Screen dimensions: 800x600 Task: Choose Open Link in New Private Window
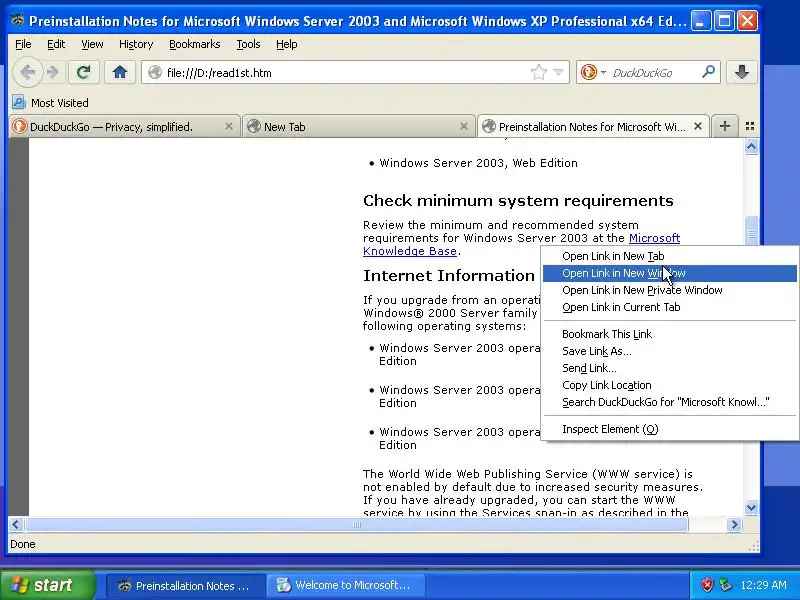(669, 290)
